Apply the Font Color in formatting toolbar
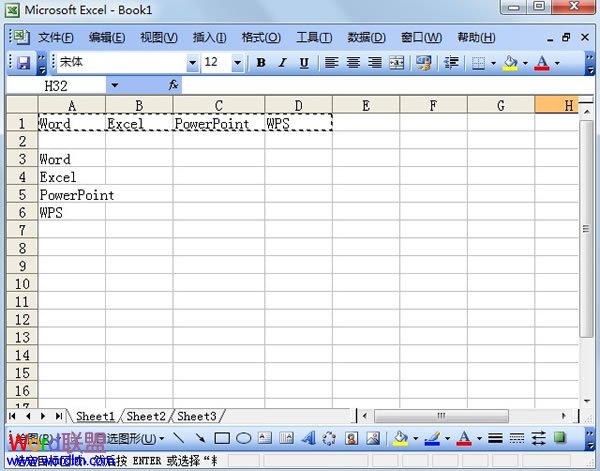The image size is (600, 471). [x=542, y=63]
